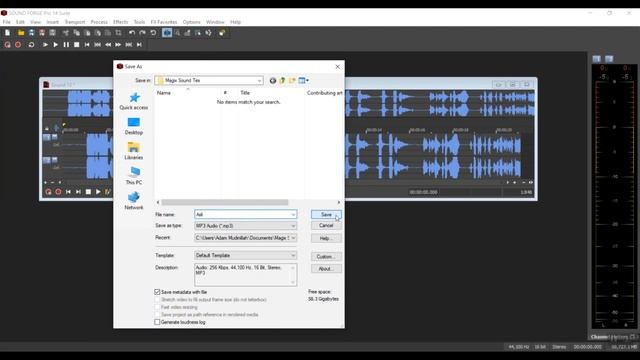Open This PC in the places bar
The height and width of the screenshot is (360, 640).
click(x=134, y=176)
